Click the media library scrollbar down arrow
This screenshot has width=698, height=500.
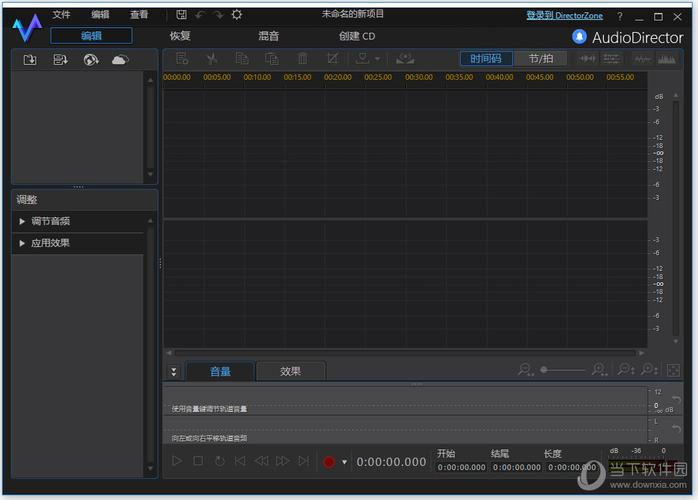point(150,174)
